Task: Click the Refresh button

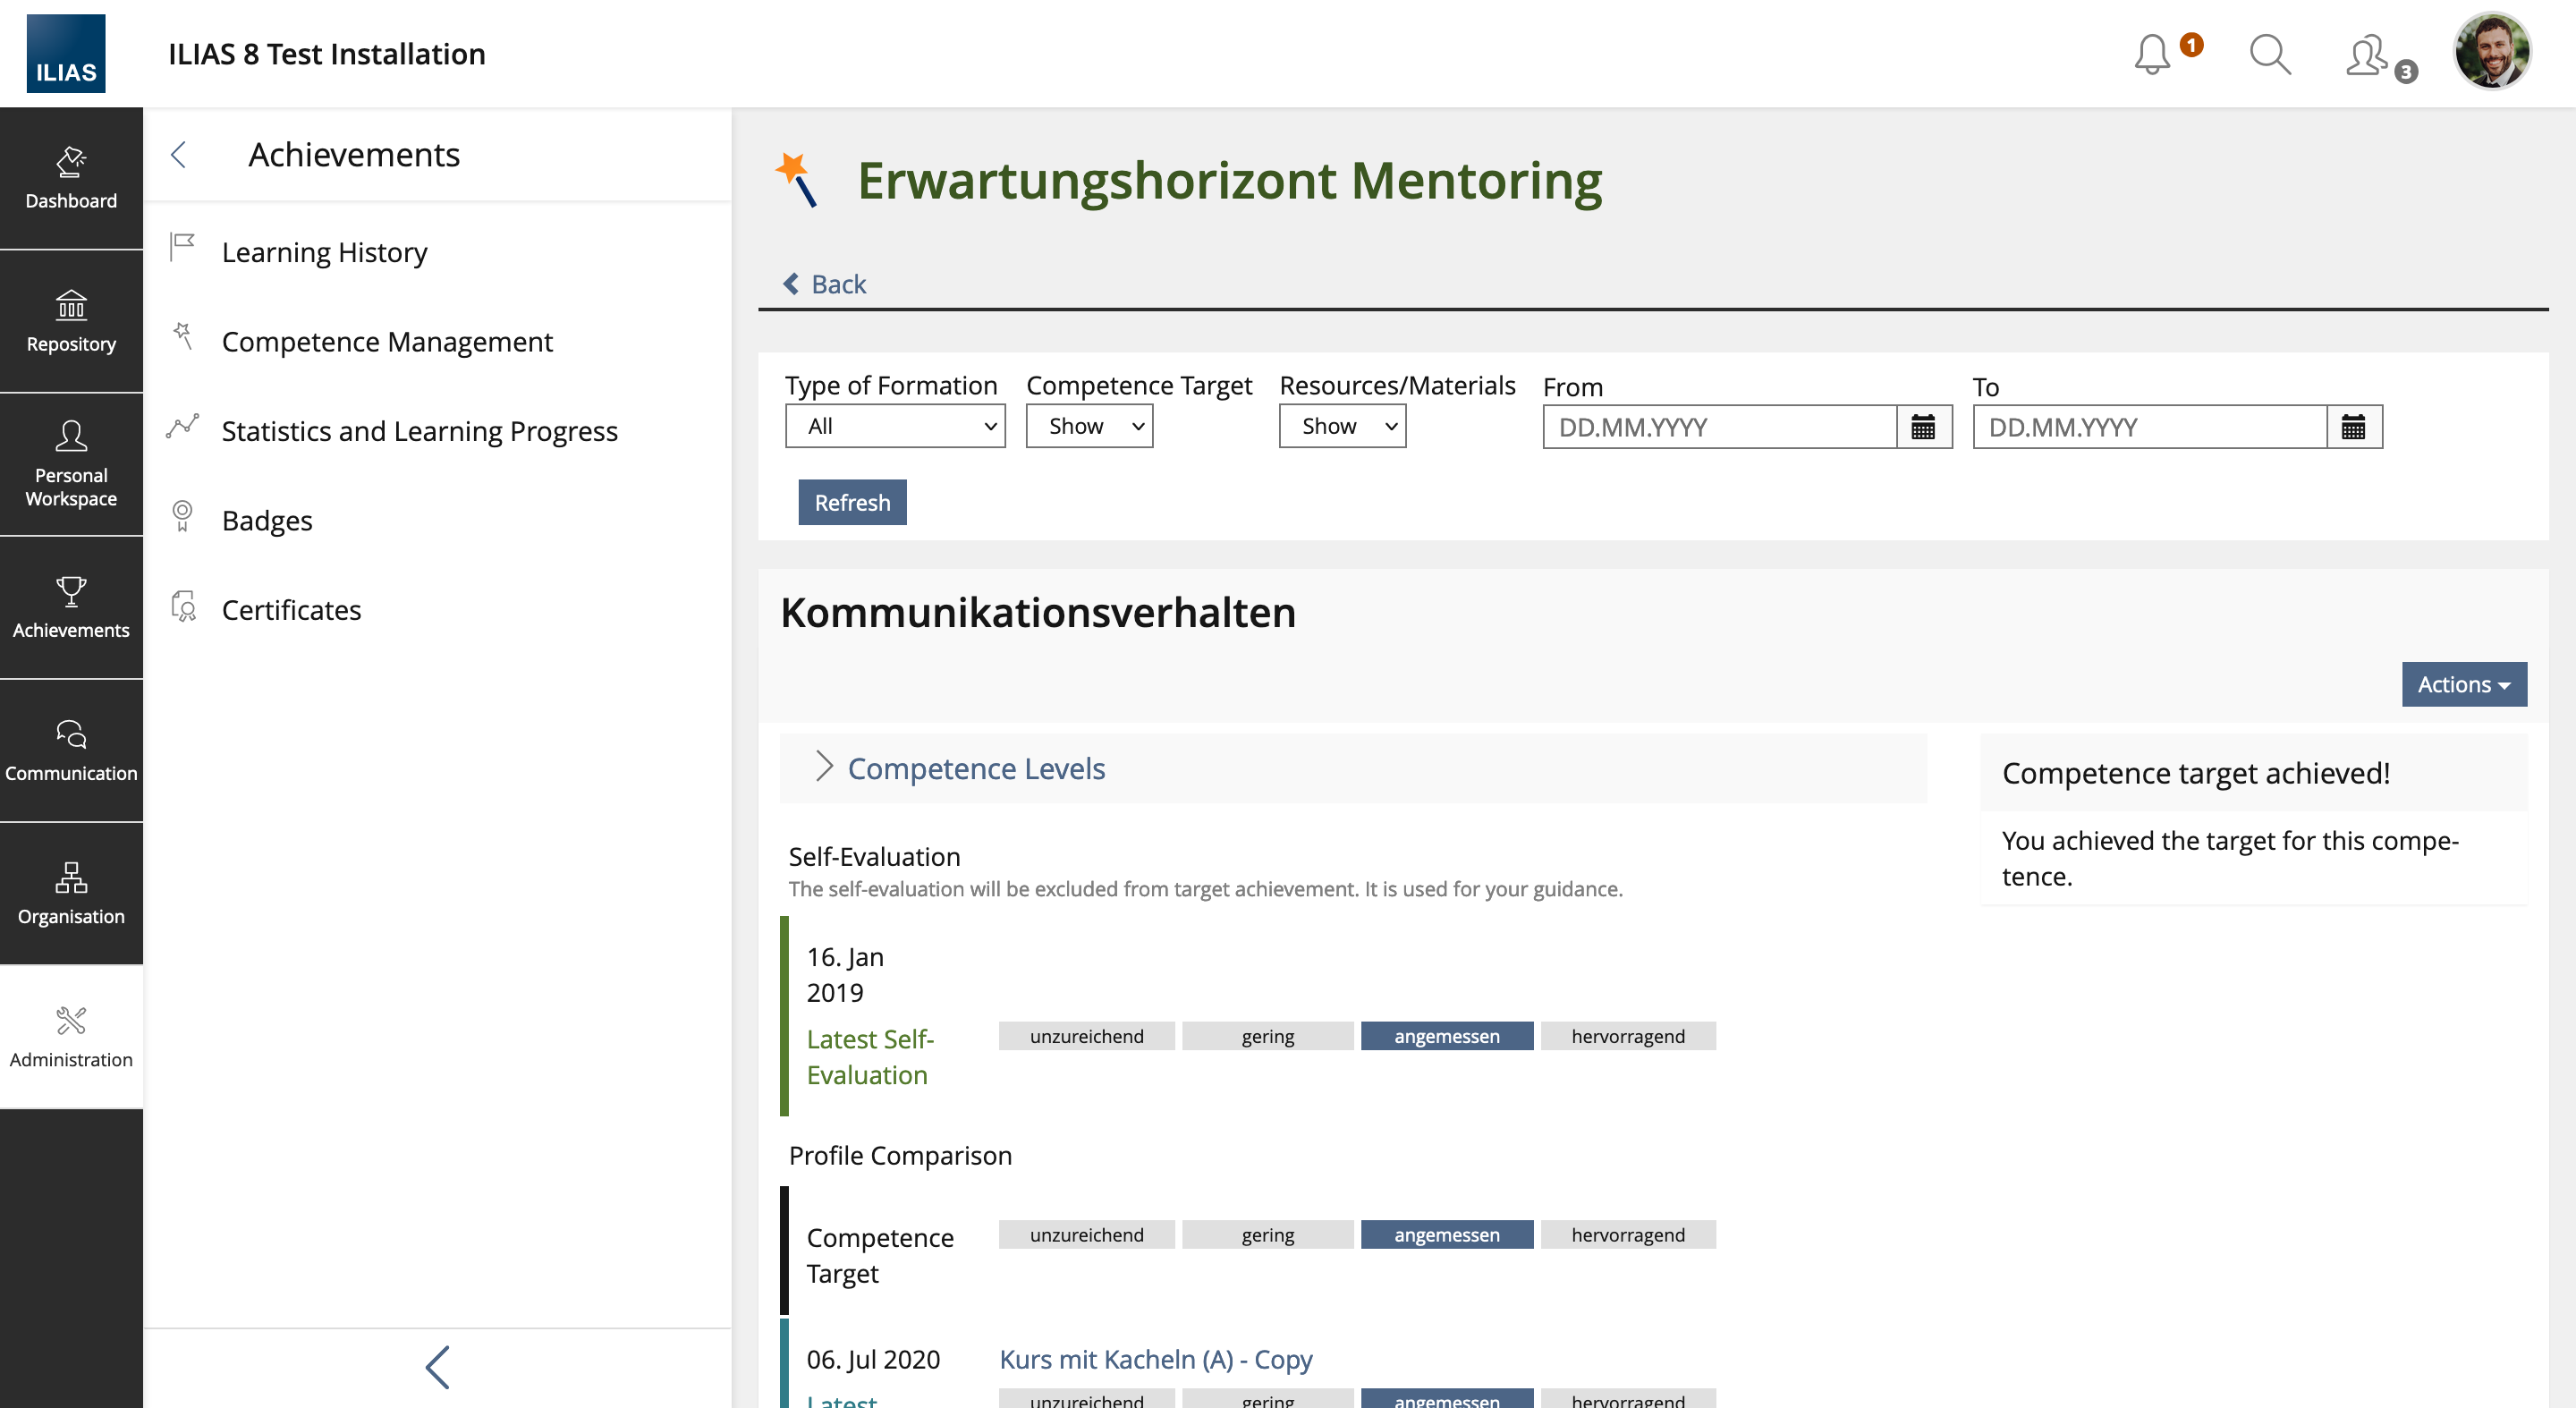Action: pos(852,502)
